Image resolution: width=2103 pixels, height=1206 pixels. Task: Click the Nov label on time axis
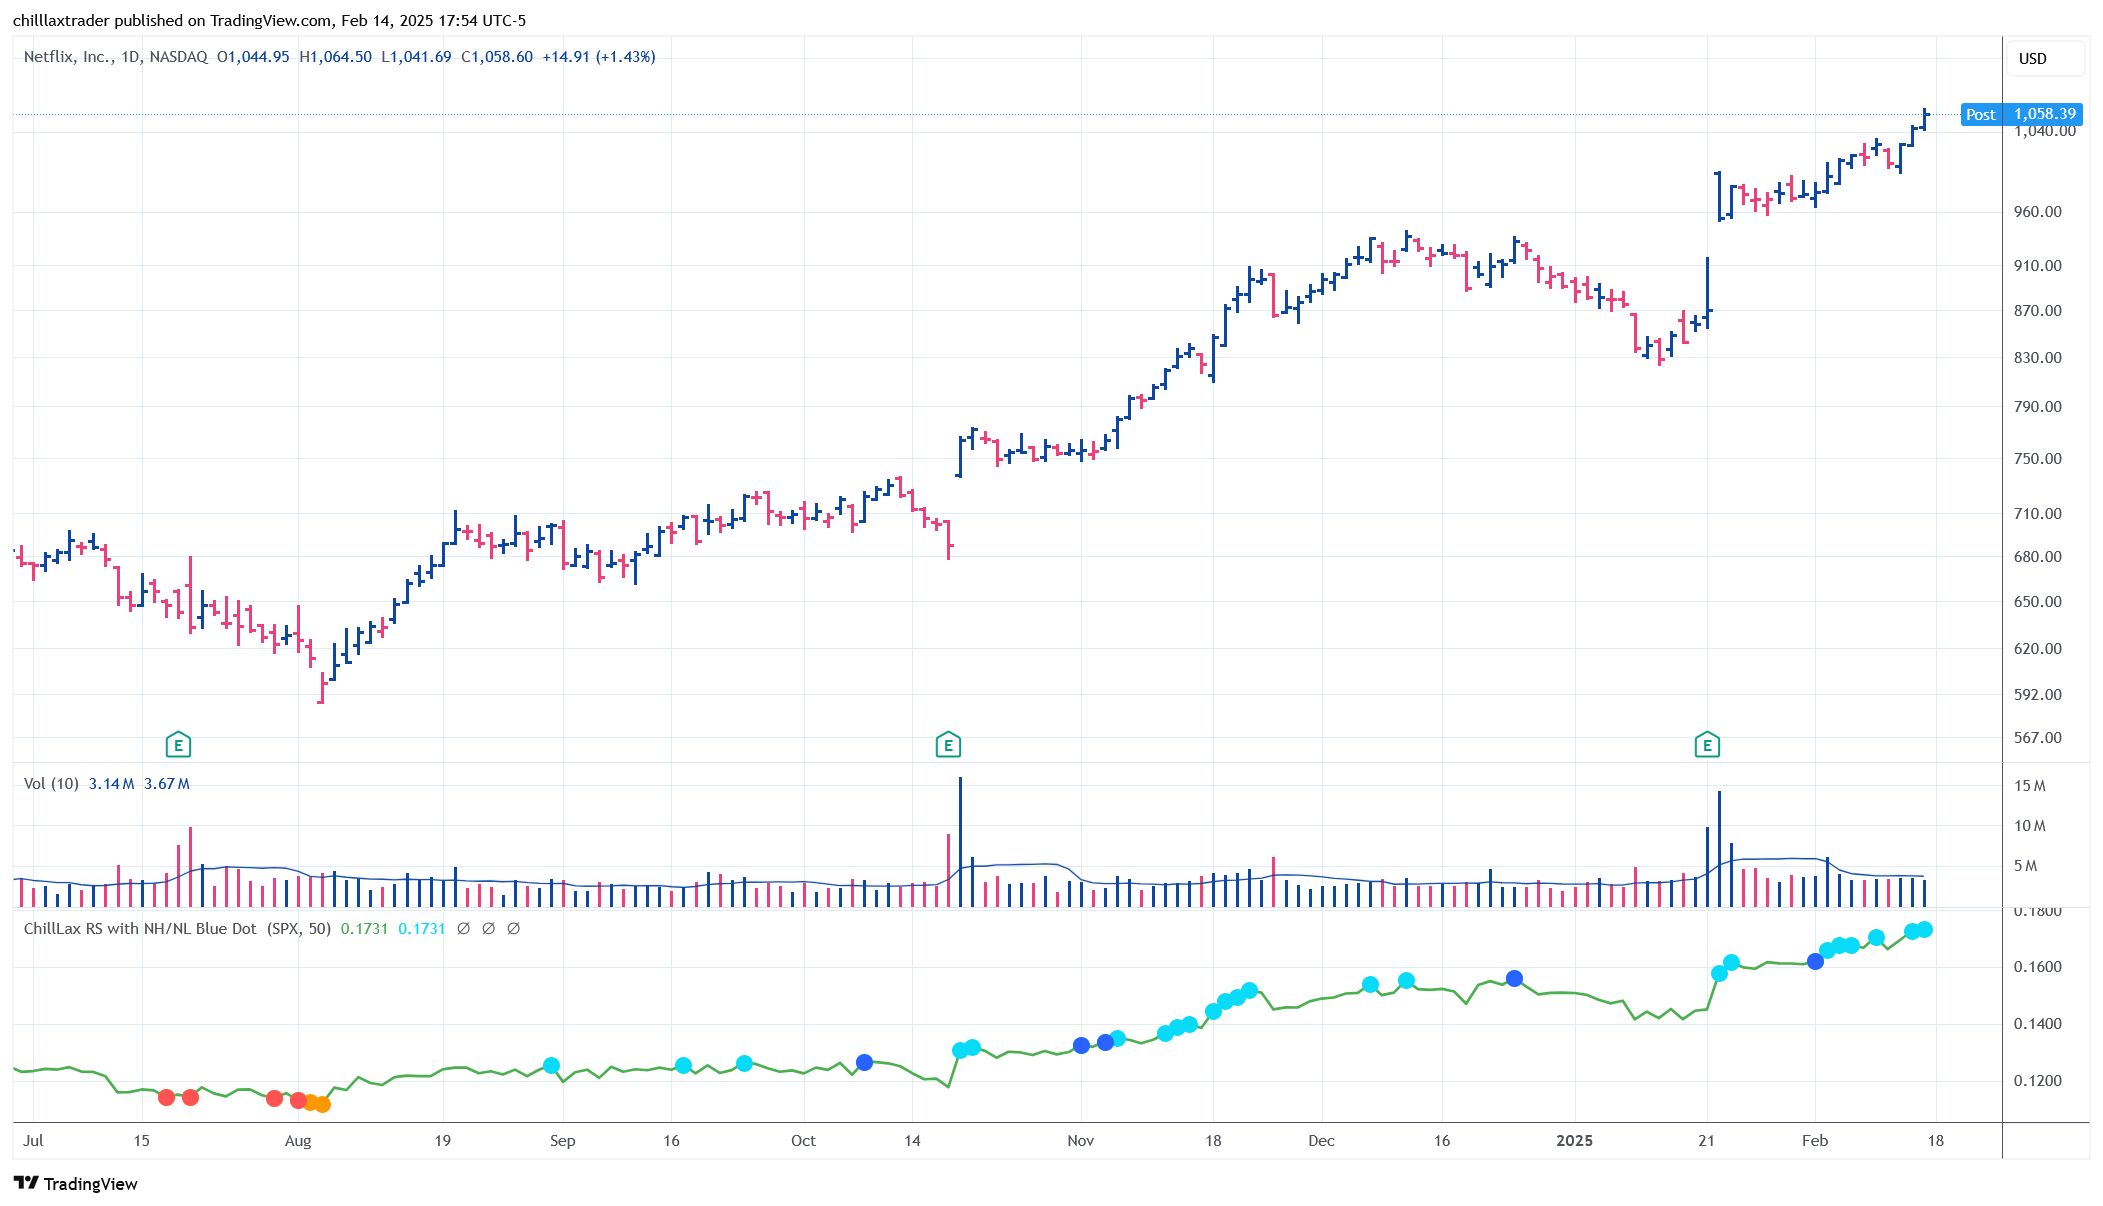[x=1081, y=1140]
